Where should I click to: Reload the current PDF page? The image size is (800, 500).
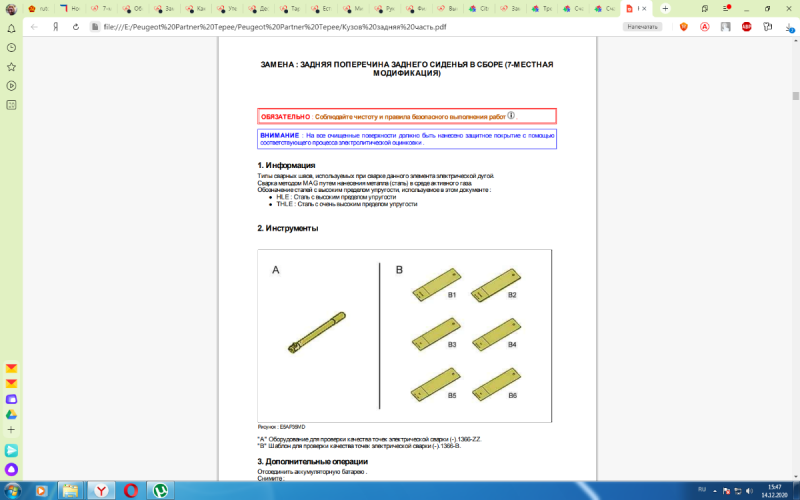point(76,27)
